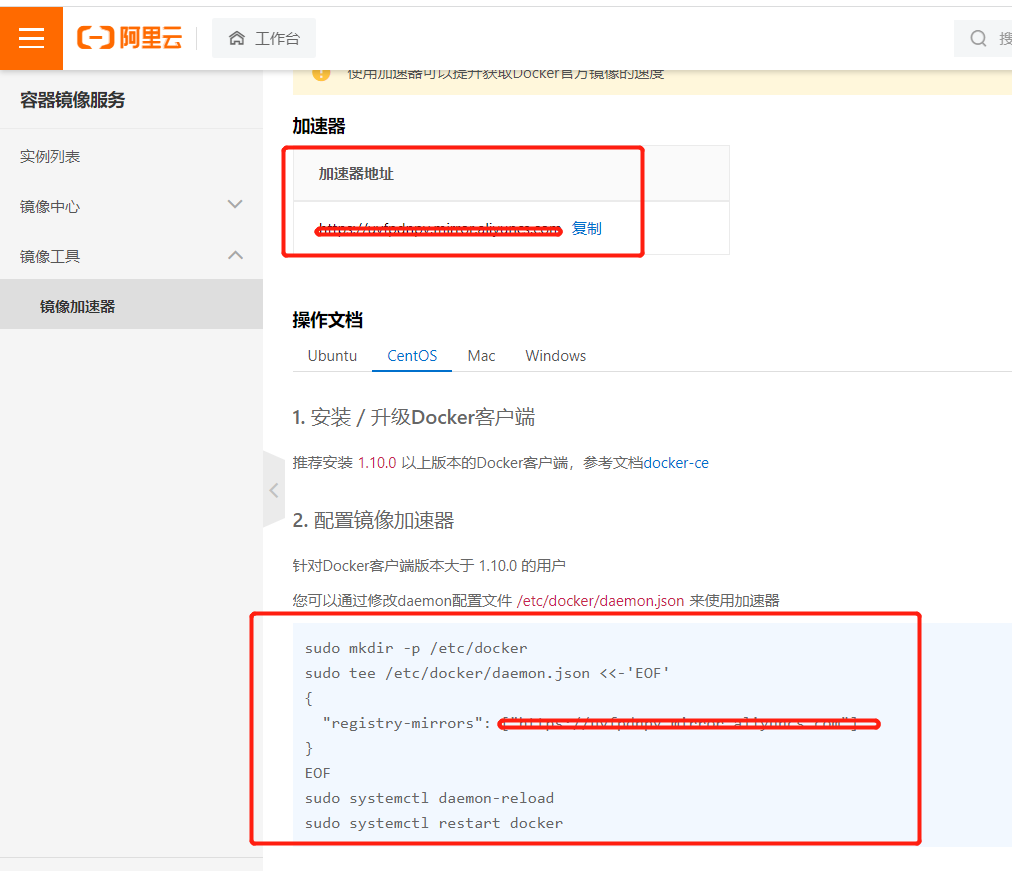
Task: Click the 1.10.0 version text in red
Action: click(x=377, y=463)
